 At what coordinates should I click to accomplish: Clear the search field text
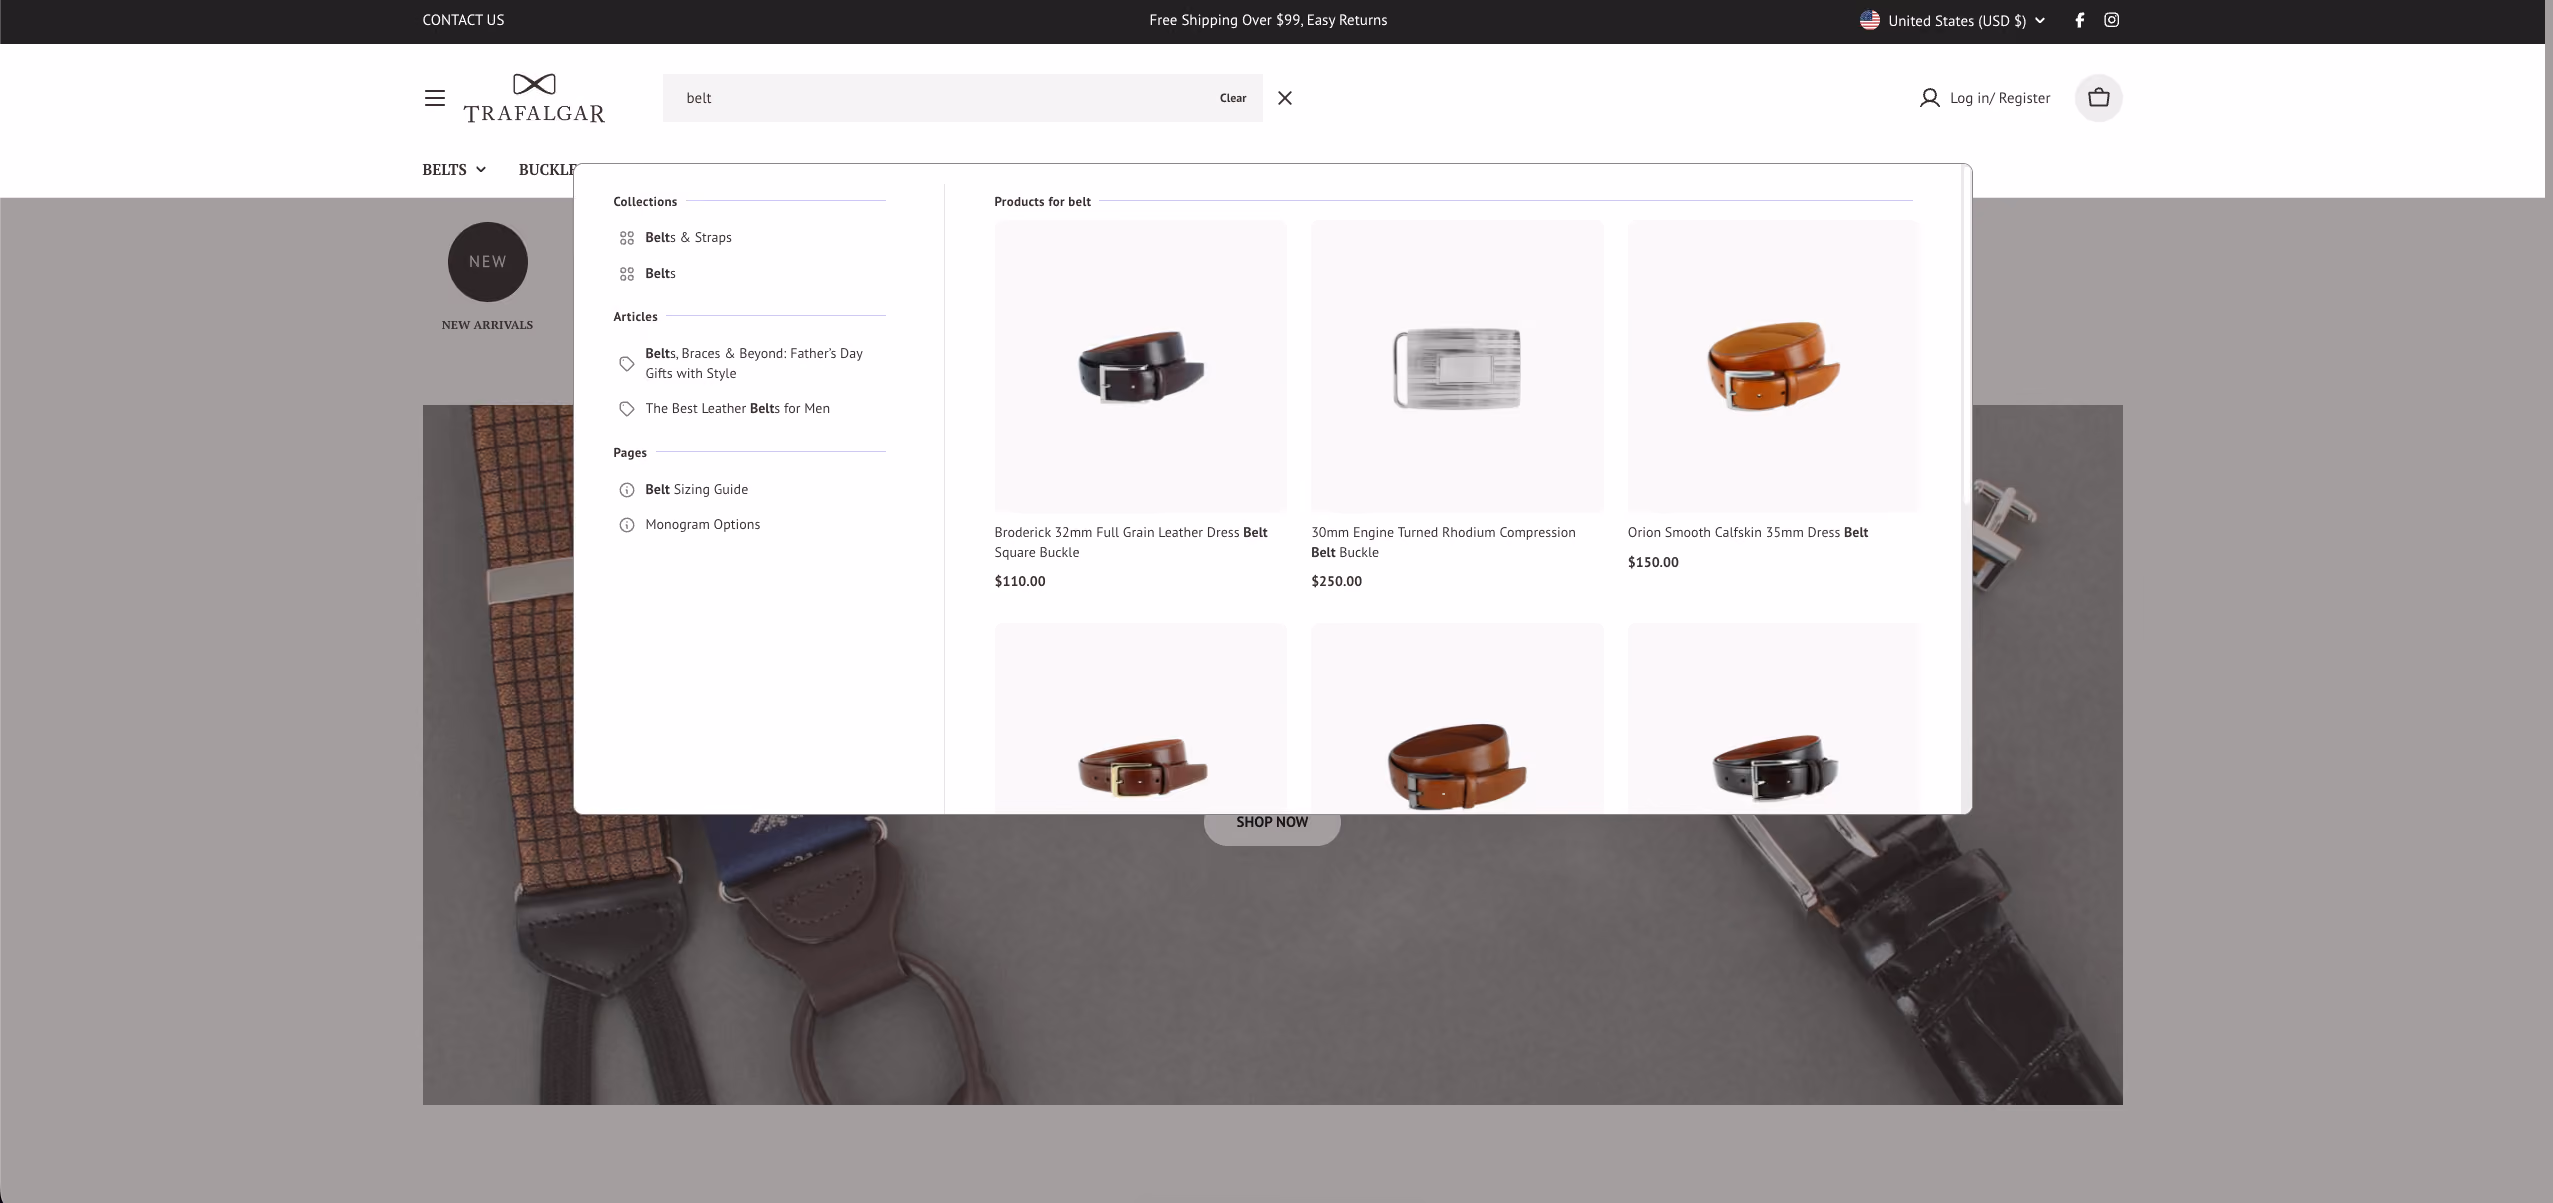[x=1233, y=98]
